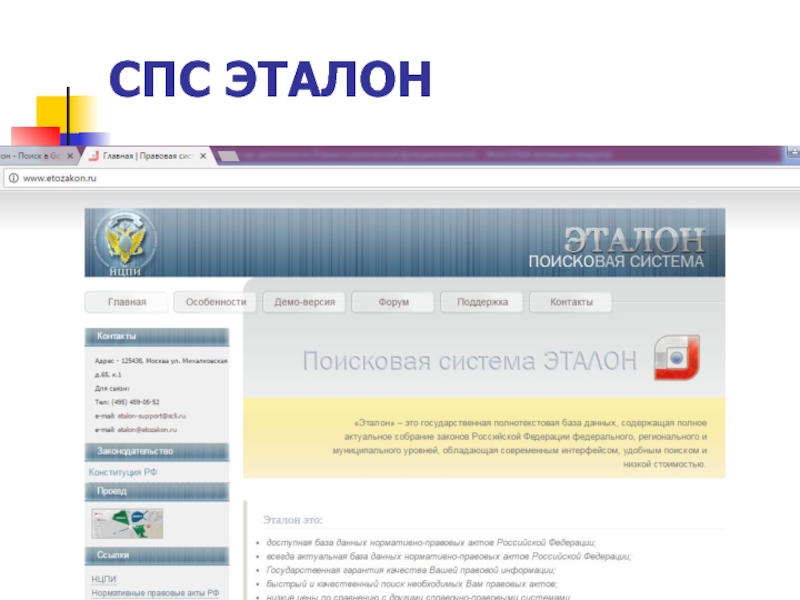This screenshot has width=800, height=600.
Task: Click the Ссылки sidebar header
Action: pyautogui.click(x=157, y=555)
